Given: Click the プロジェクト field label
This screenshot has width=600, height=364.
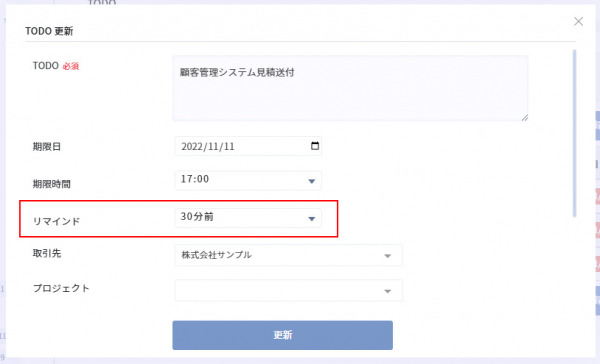Looking at the screenshot, I should click(61, 288).
